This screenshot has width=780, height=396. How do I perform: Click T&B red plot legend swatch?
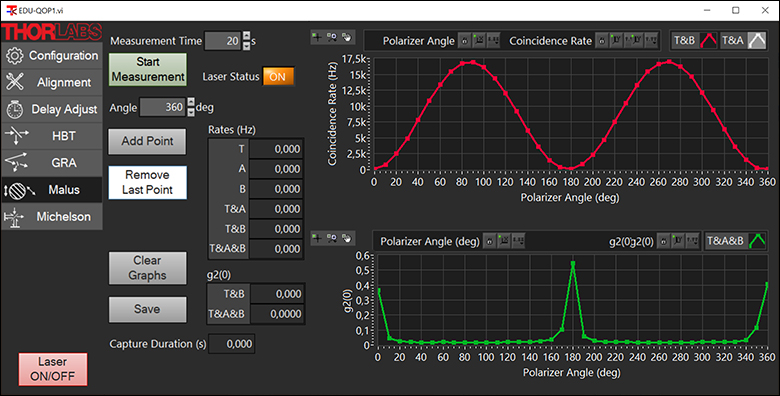click(x=708, y=40)
